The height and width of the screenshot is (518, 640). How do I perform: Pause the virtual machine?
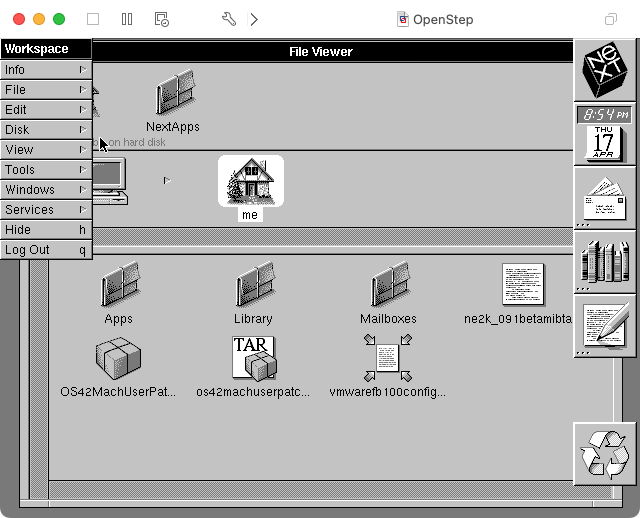(127, 19)
